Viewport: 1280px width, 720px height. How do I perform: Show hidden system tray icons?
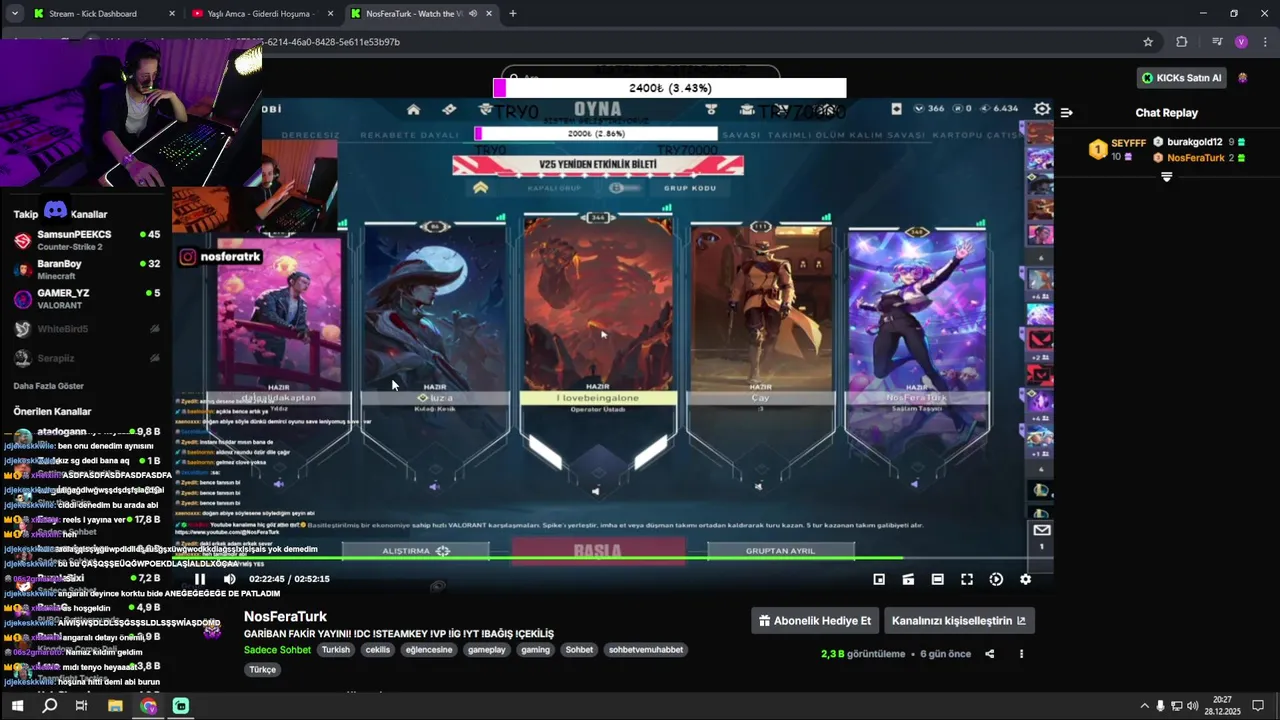tap(1144, 706)
